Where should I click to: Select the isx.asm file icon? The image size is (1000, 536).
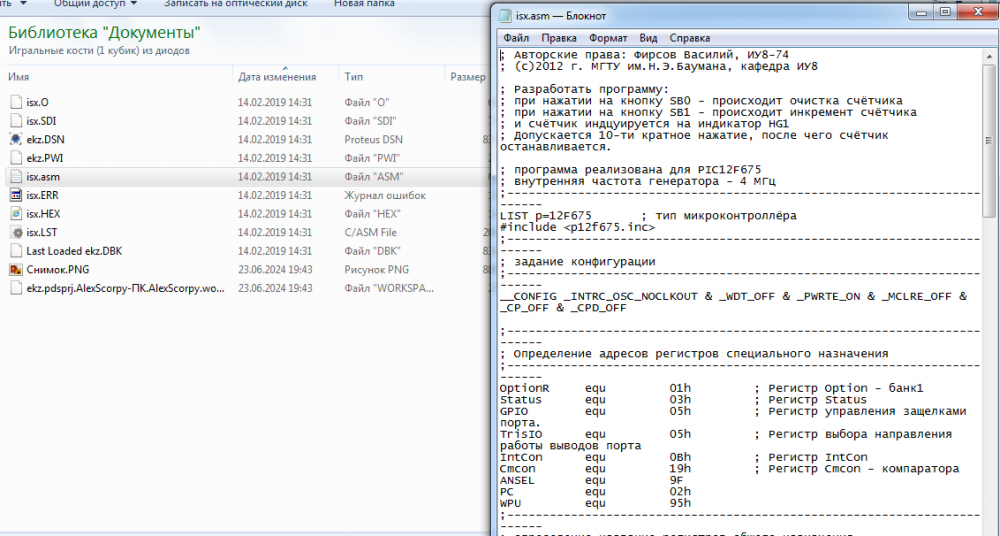click(16, 176)
